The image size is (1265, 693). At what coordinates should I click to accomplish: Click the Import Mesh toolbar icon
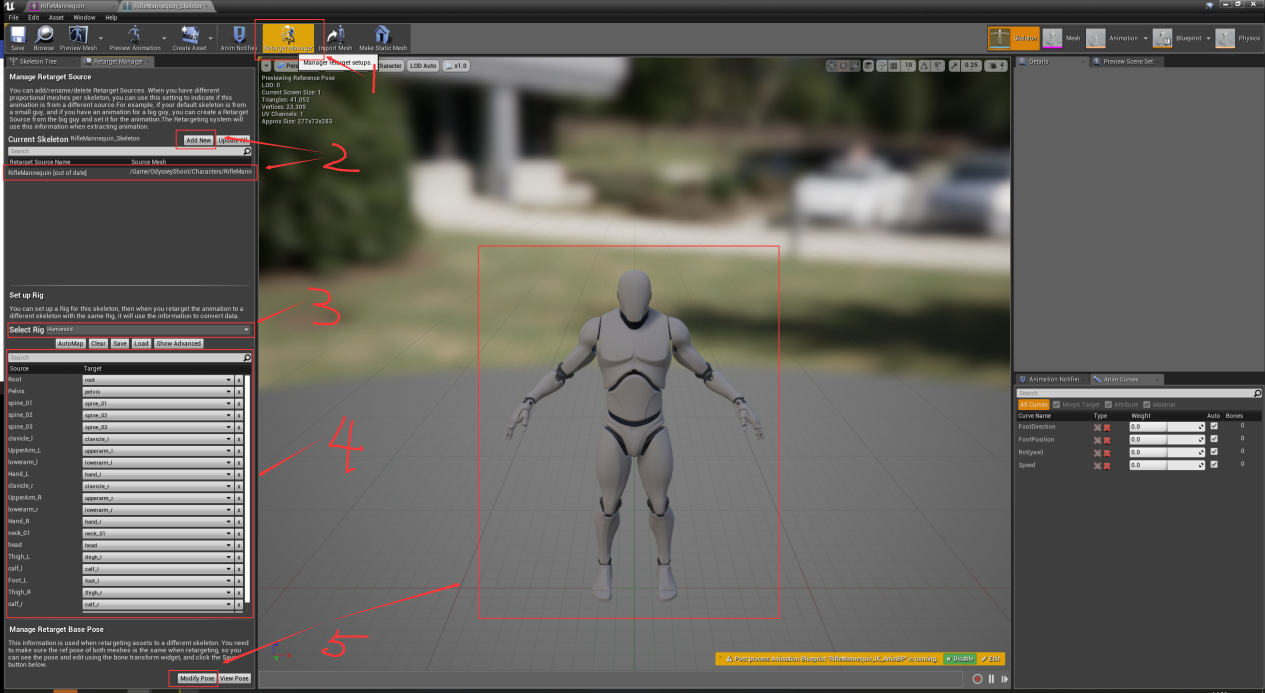coord(335,38)
